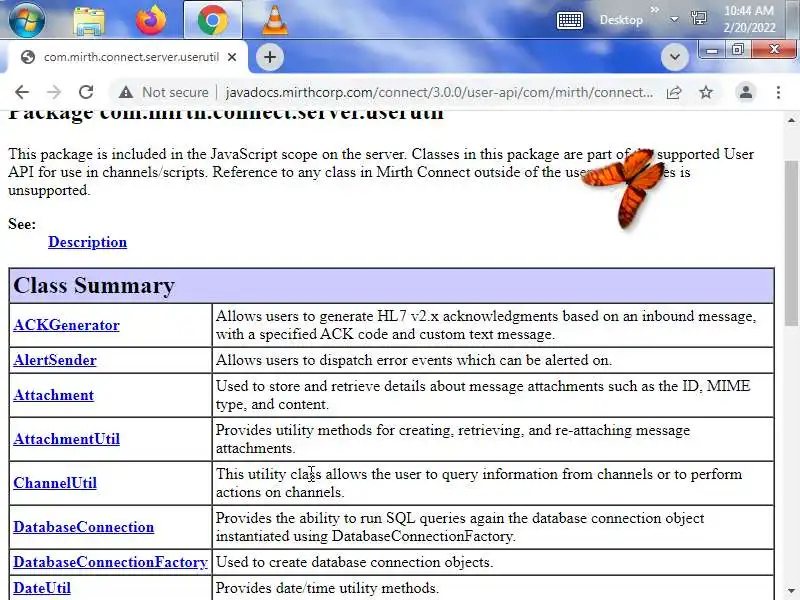800x600 pixels.
Task: Click the vertical scrollbar thumb
Action: click(x=791, y=243)
